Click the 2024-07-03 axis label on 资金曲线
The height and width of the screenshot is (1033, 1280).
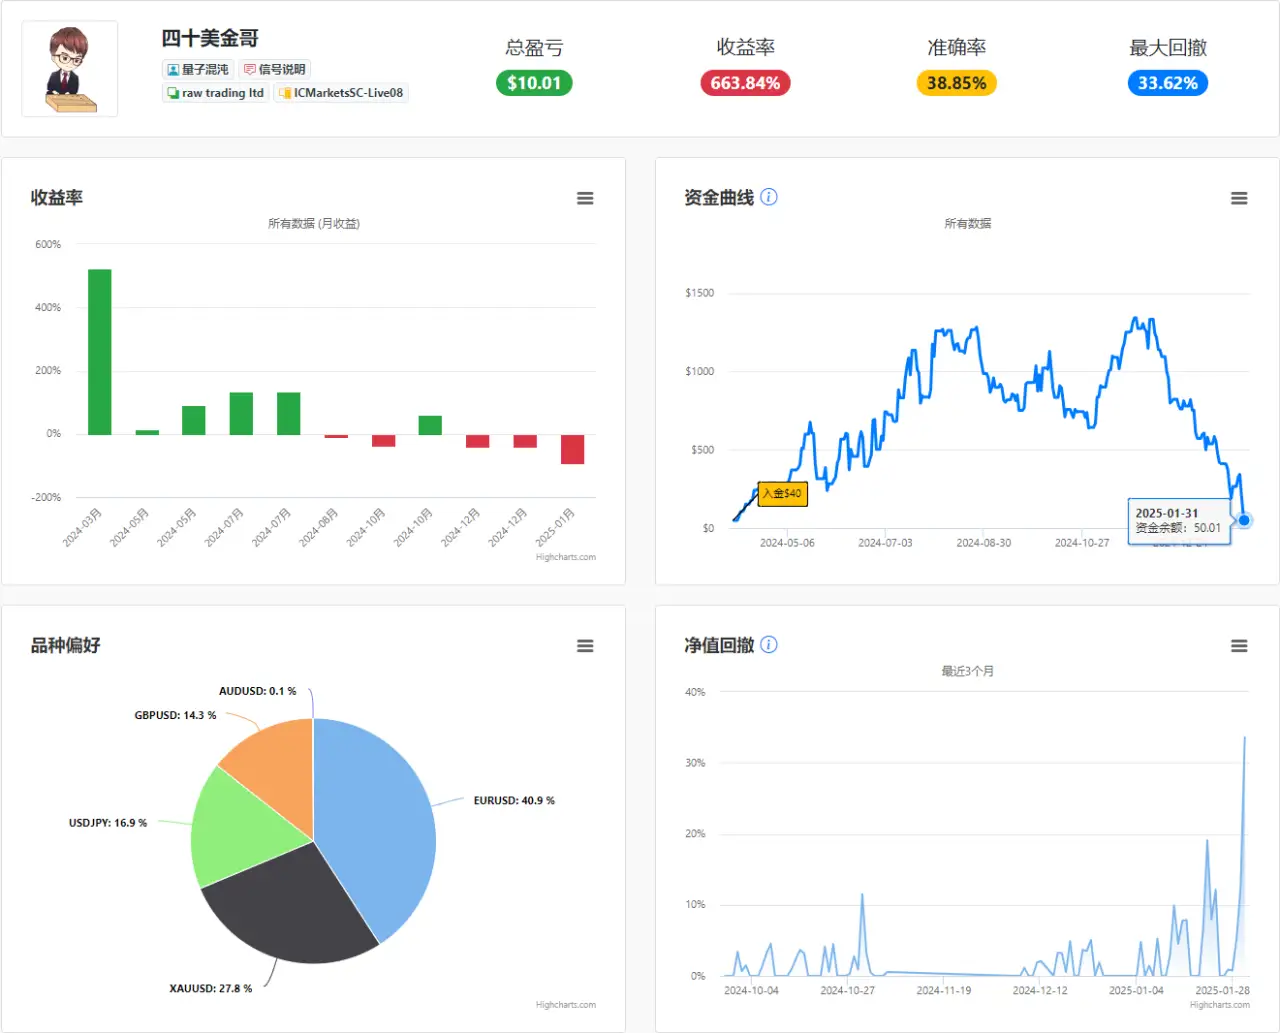click(x=885, y=543)
